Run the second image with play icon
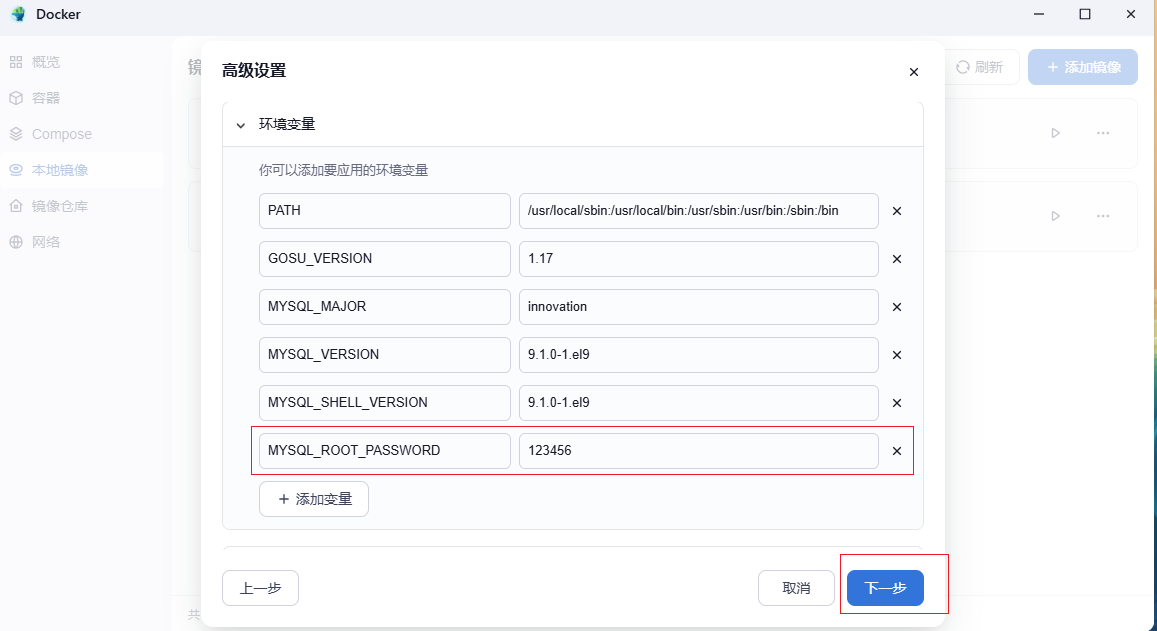Screen dimensions: 1157x631 click(1056, 216)
